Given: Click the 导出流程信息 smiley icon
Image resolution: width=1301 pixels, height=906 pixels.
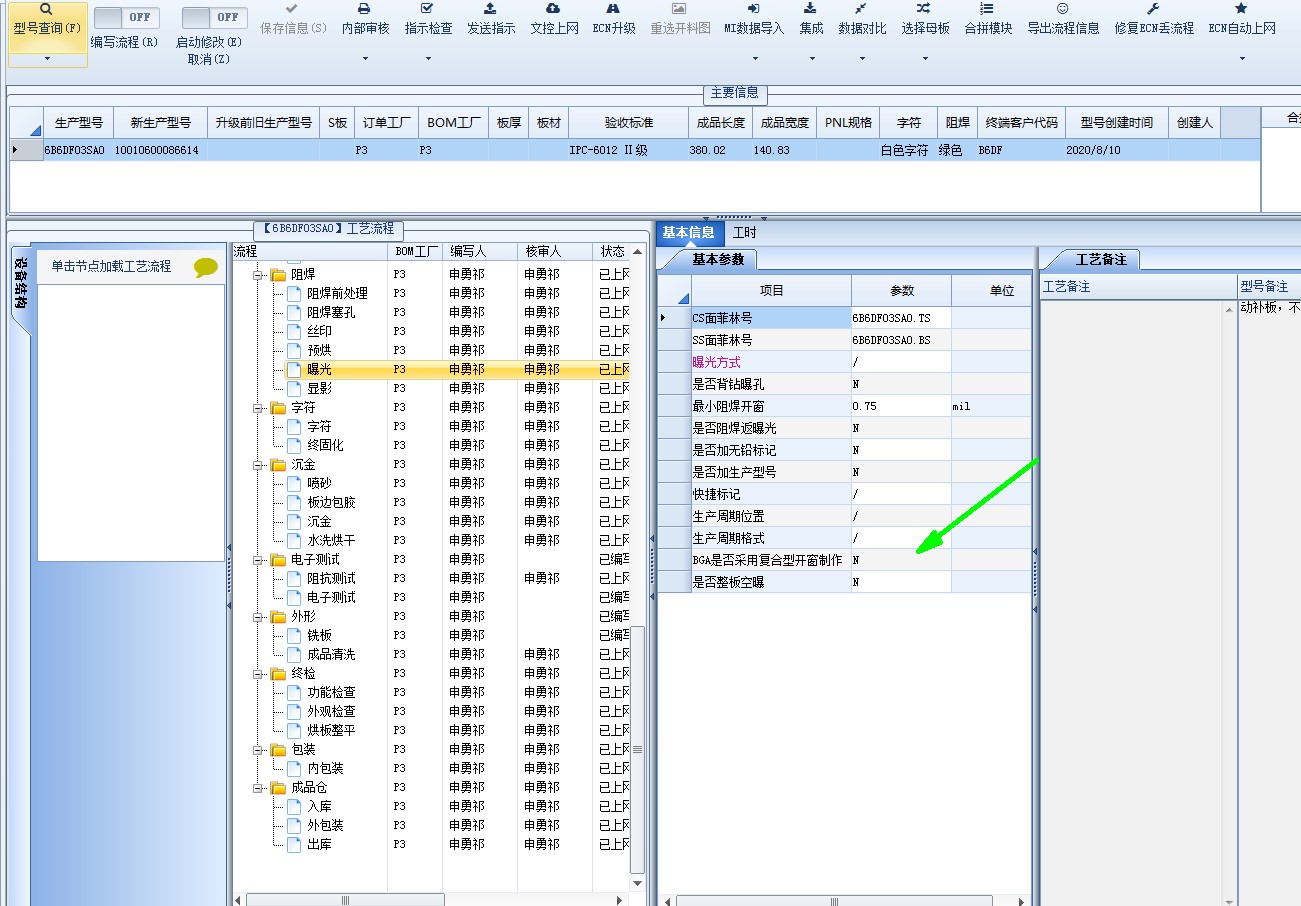Looking at the screenshot, I should point(1063,9).
